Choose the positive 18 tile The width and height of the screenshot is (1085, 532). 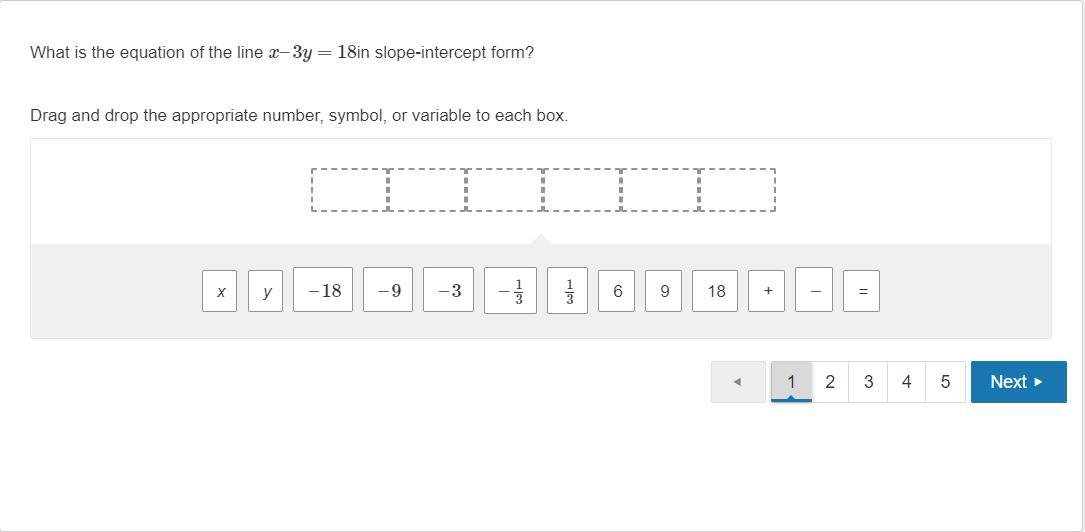click(715, 291)
